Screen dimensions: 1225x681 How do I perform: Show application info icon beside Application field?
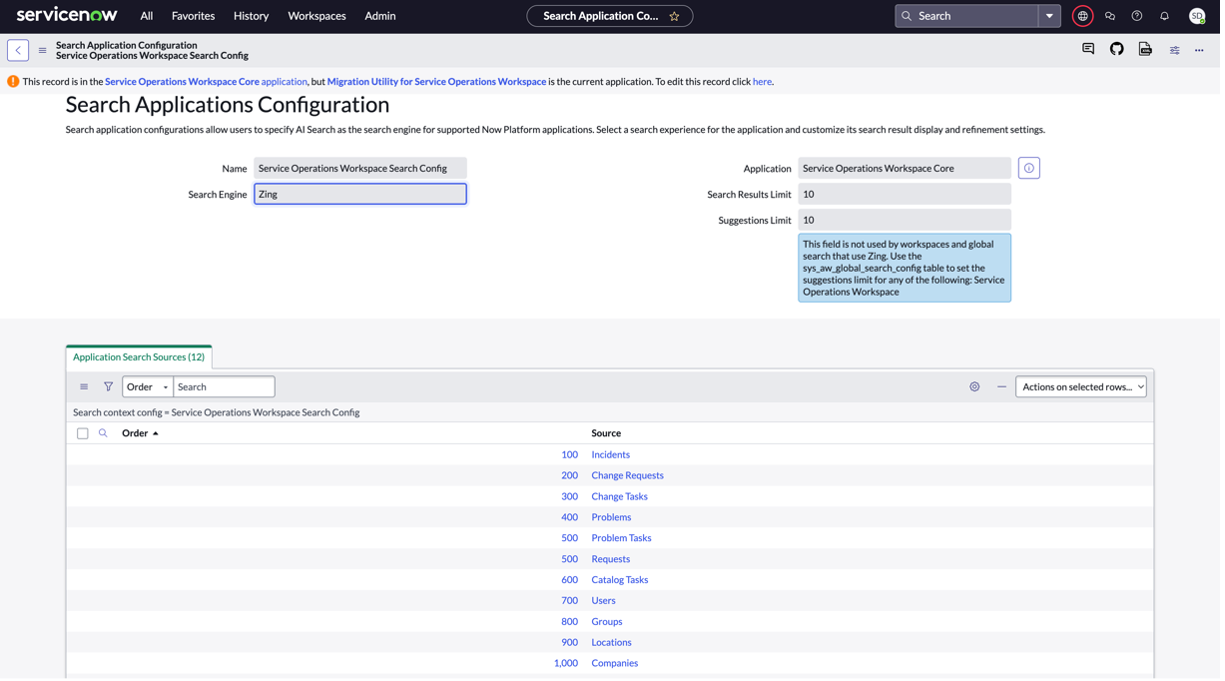point(1033,169)
